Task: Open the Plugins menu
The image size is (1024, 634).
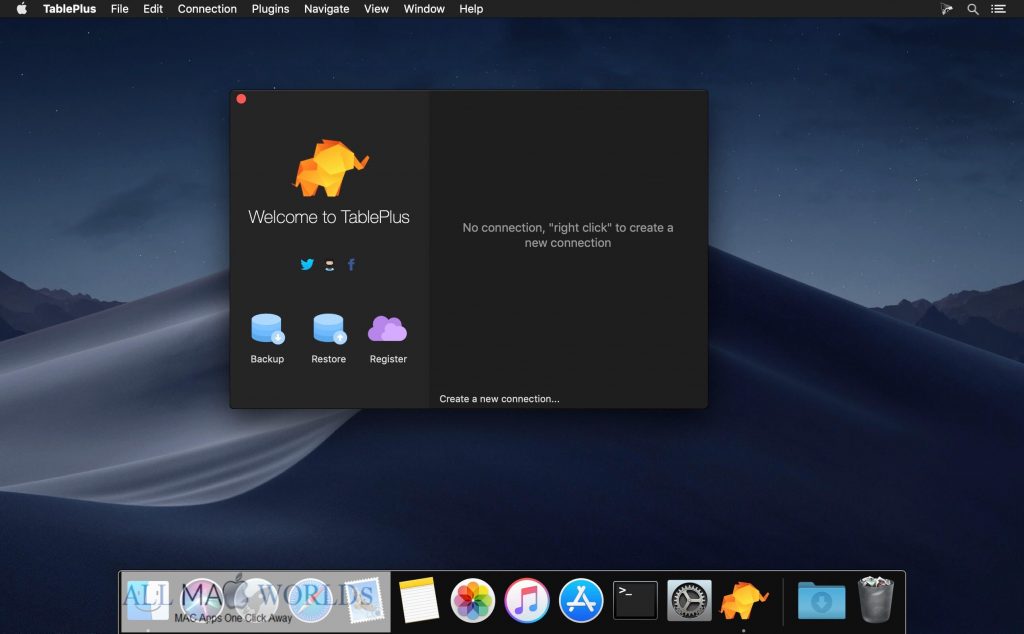Action: point(270,8)
